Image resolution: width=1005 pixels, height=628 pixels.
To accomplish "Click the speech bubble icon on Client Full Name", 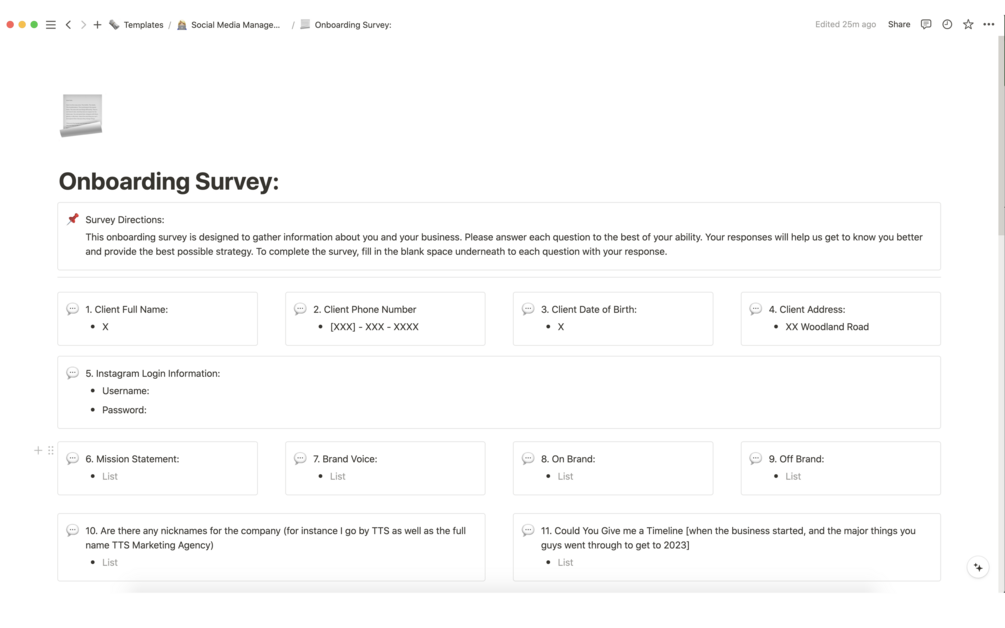I will pos(73,310).
